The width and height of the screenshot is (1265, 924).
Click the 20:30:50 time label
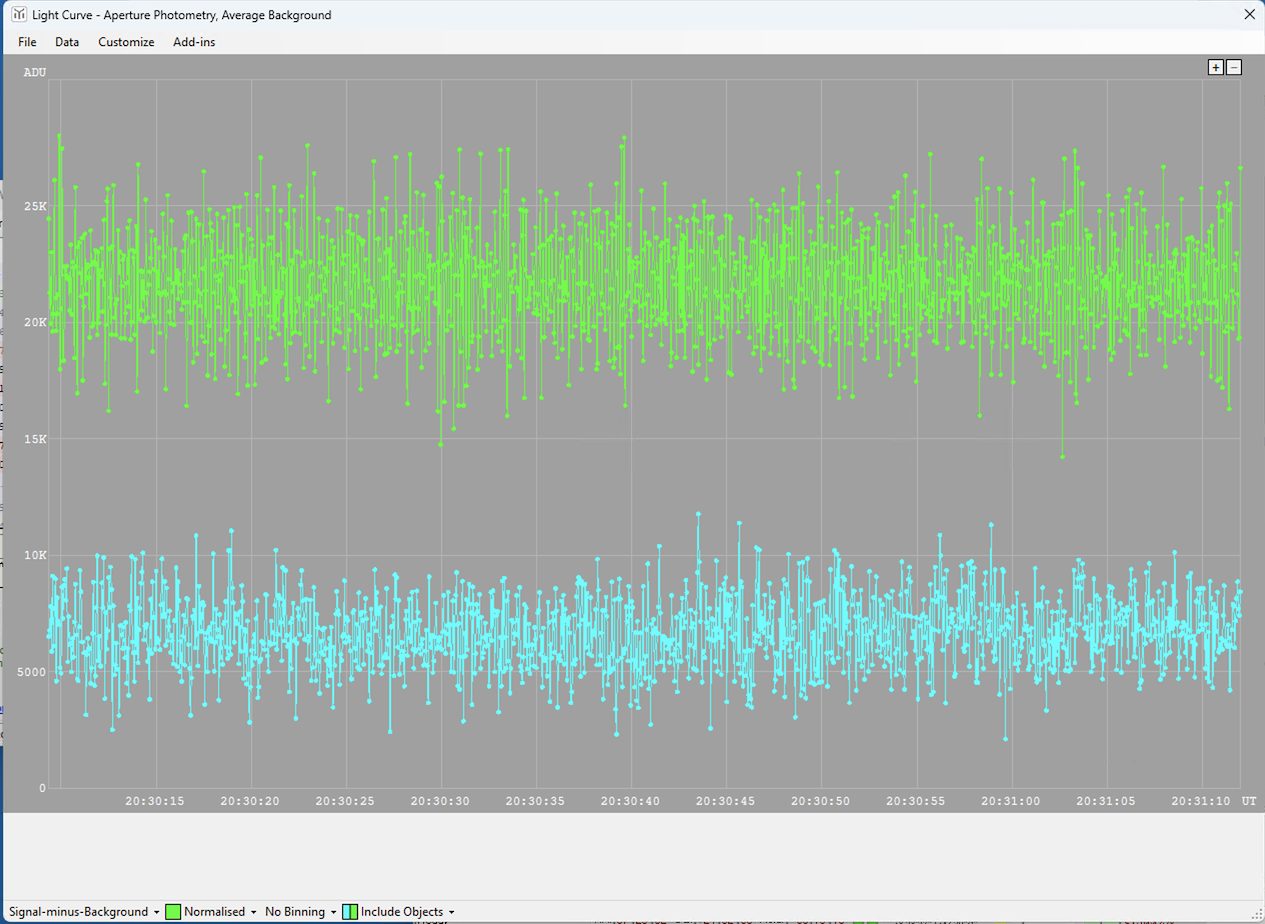(x=821, y=801)
